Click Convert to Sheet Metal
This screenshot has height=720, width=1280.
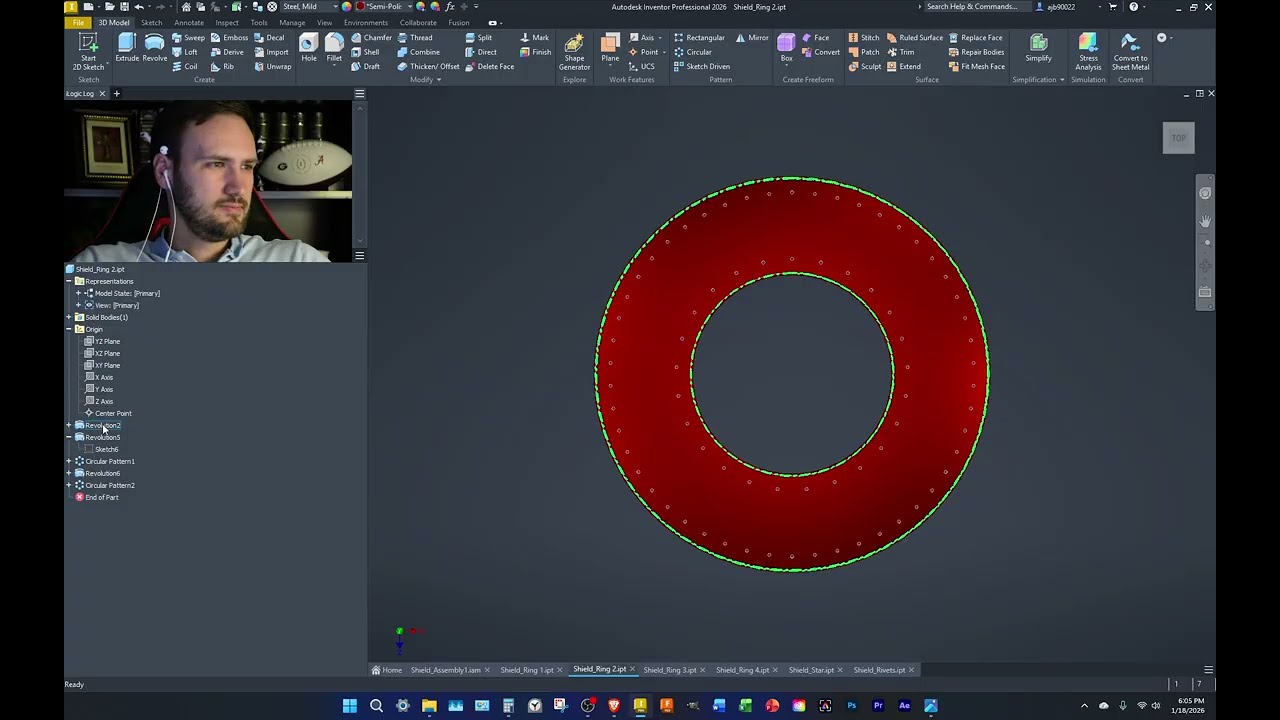click(1130, 51)
